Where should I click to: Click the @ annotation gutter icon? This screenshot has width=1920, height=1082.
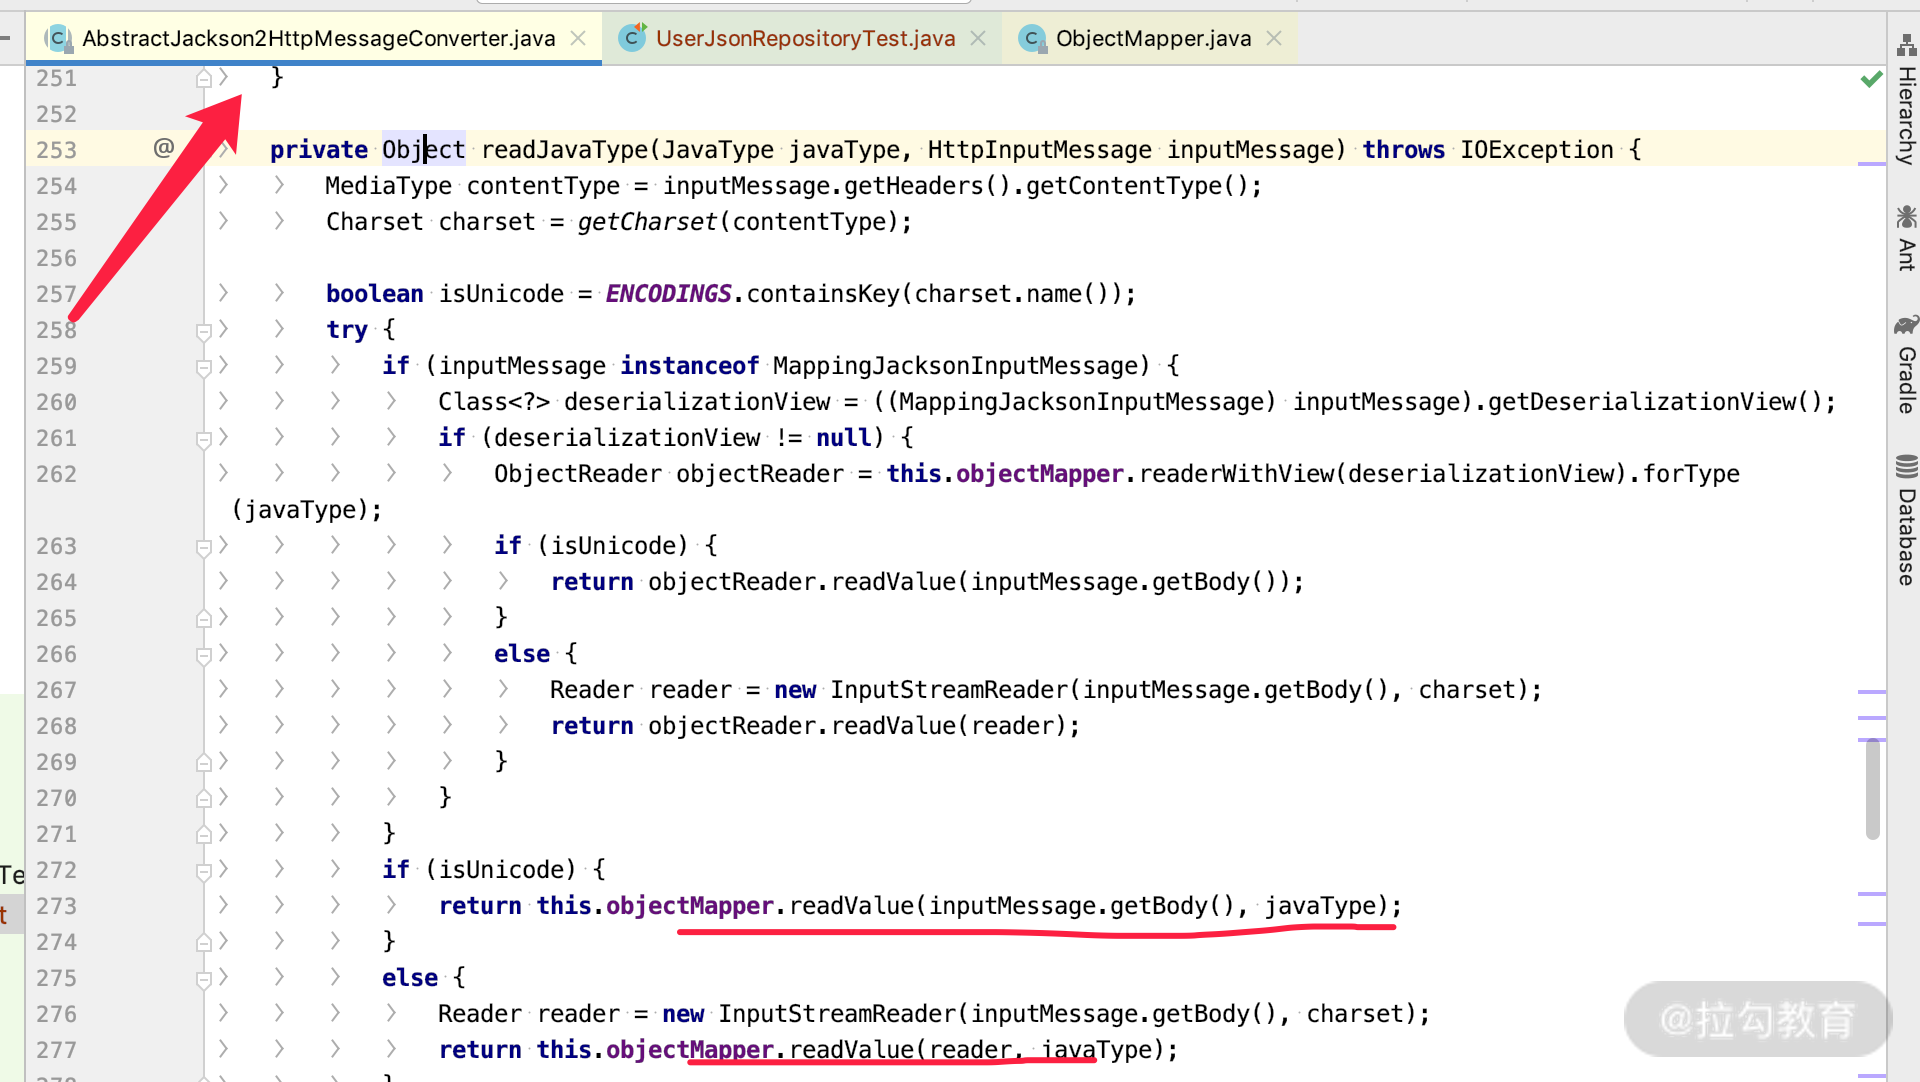[x=164, y=148]
